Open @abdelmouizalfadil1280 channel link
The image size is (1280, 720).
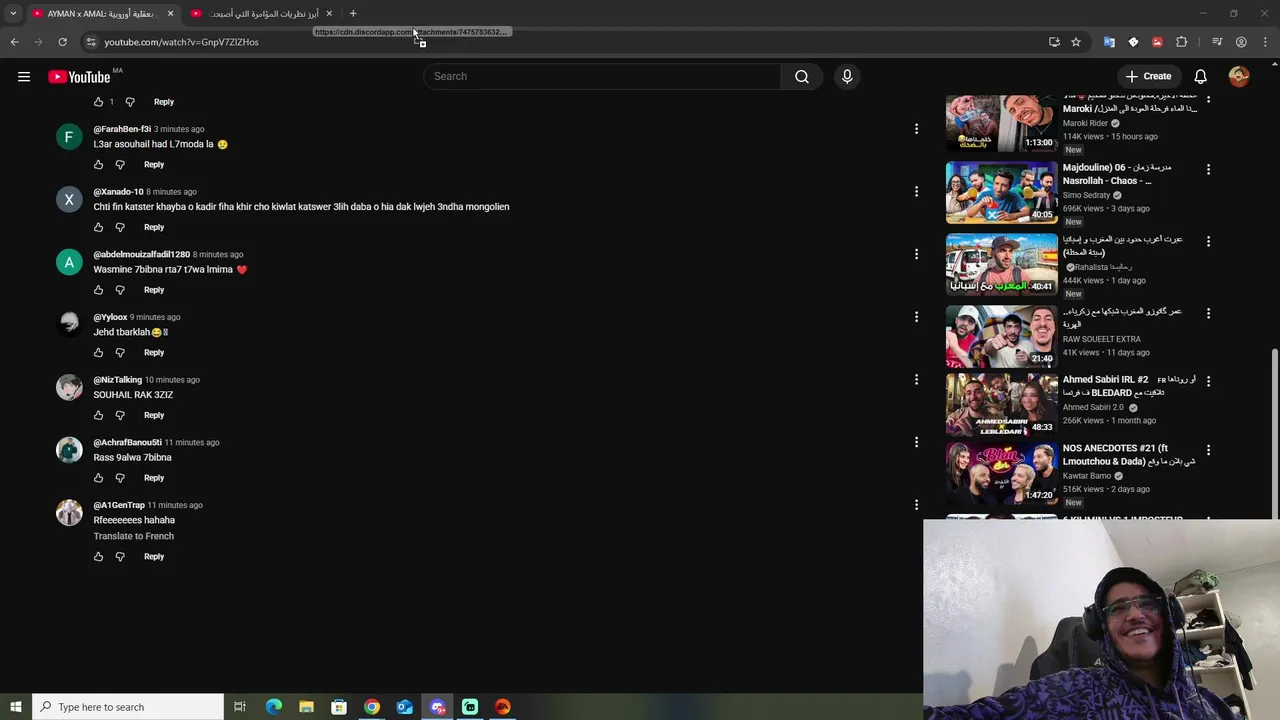click(142, 255)
